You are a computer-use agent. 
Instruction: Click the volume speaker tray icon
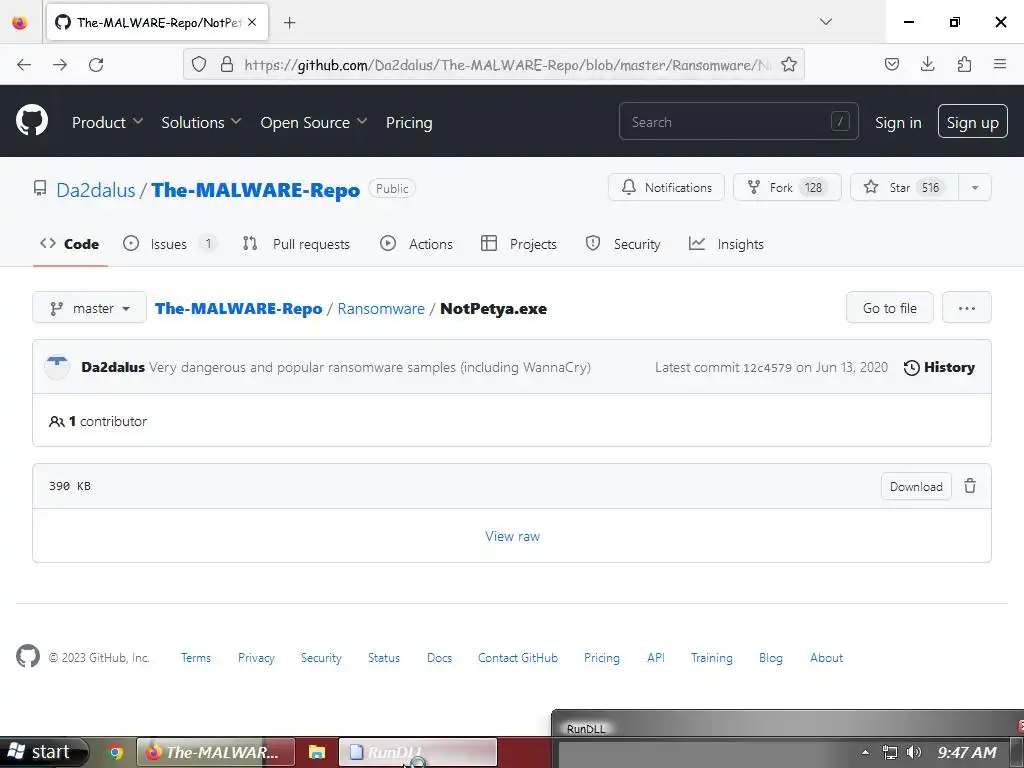(x=914, y=752)
